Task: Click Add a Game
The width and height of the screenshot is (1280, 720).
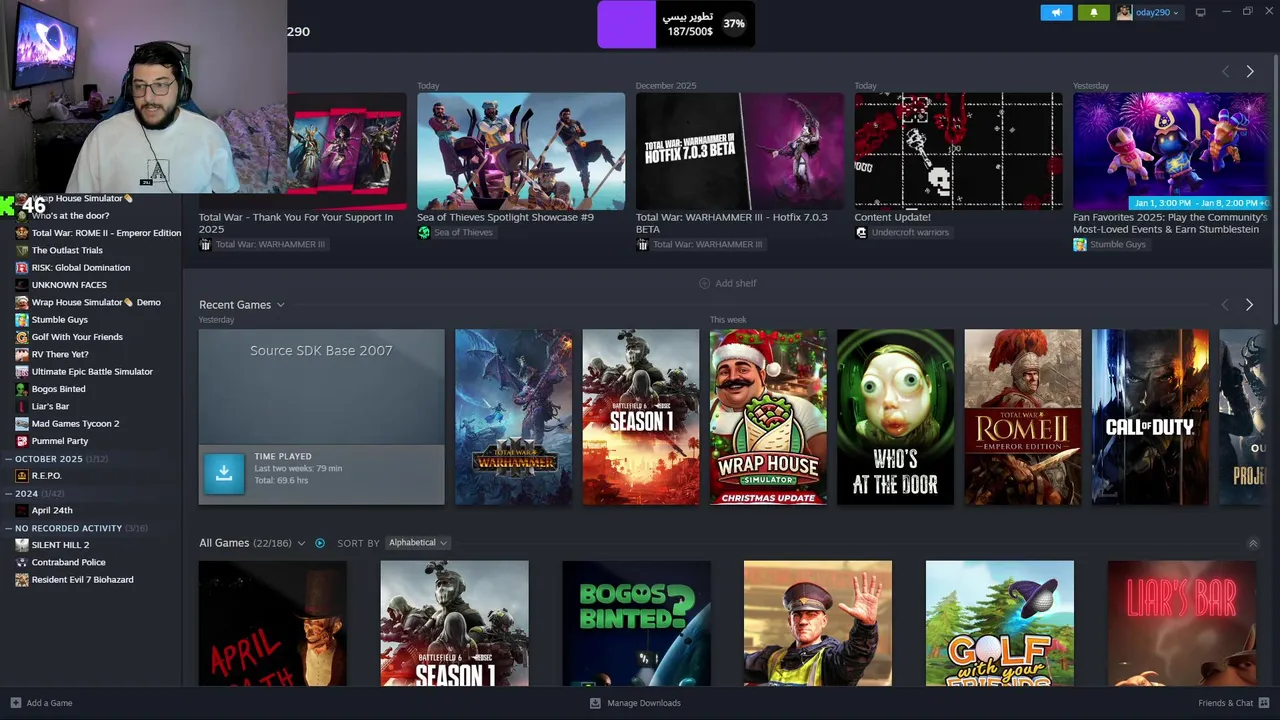Action: (41, 703)
